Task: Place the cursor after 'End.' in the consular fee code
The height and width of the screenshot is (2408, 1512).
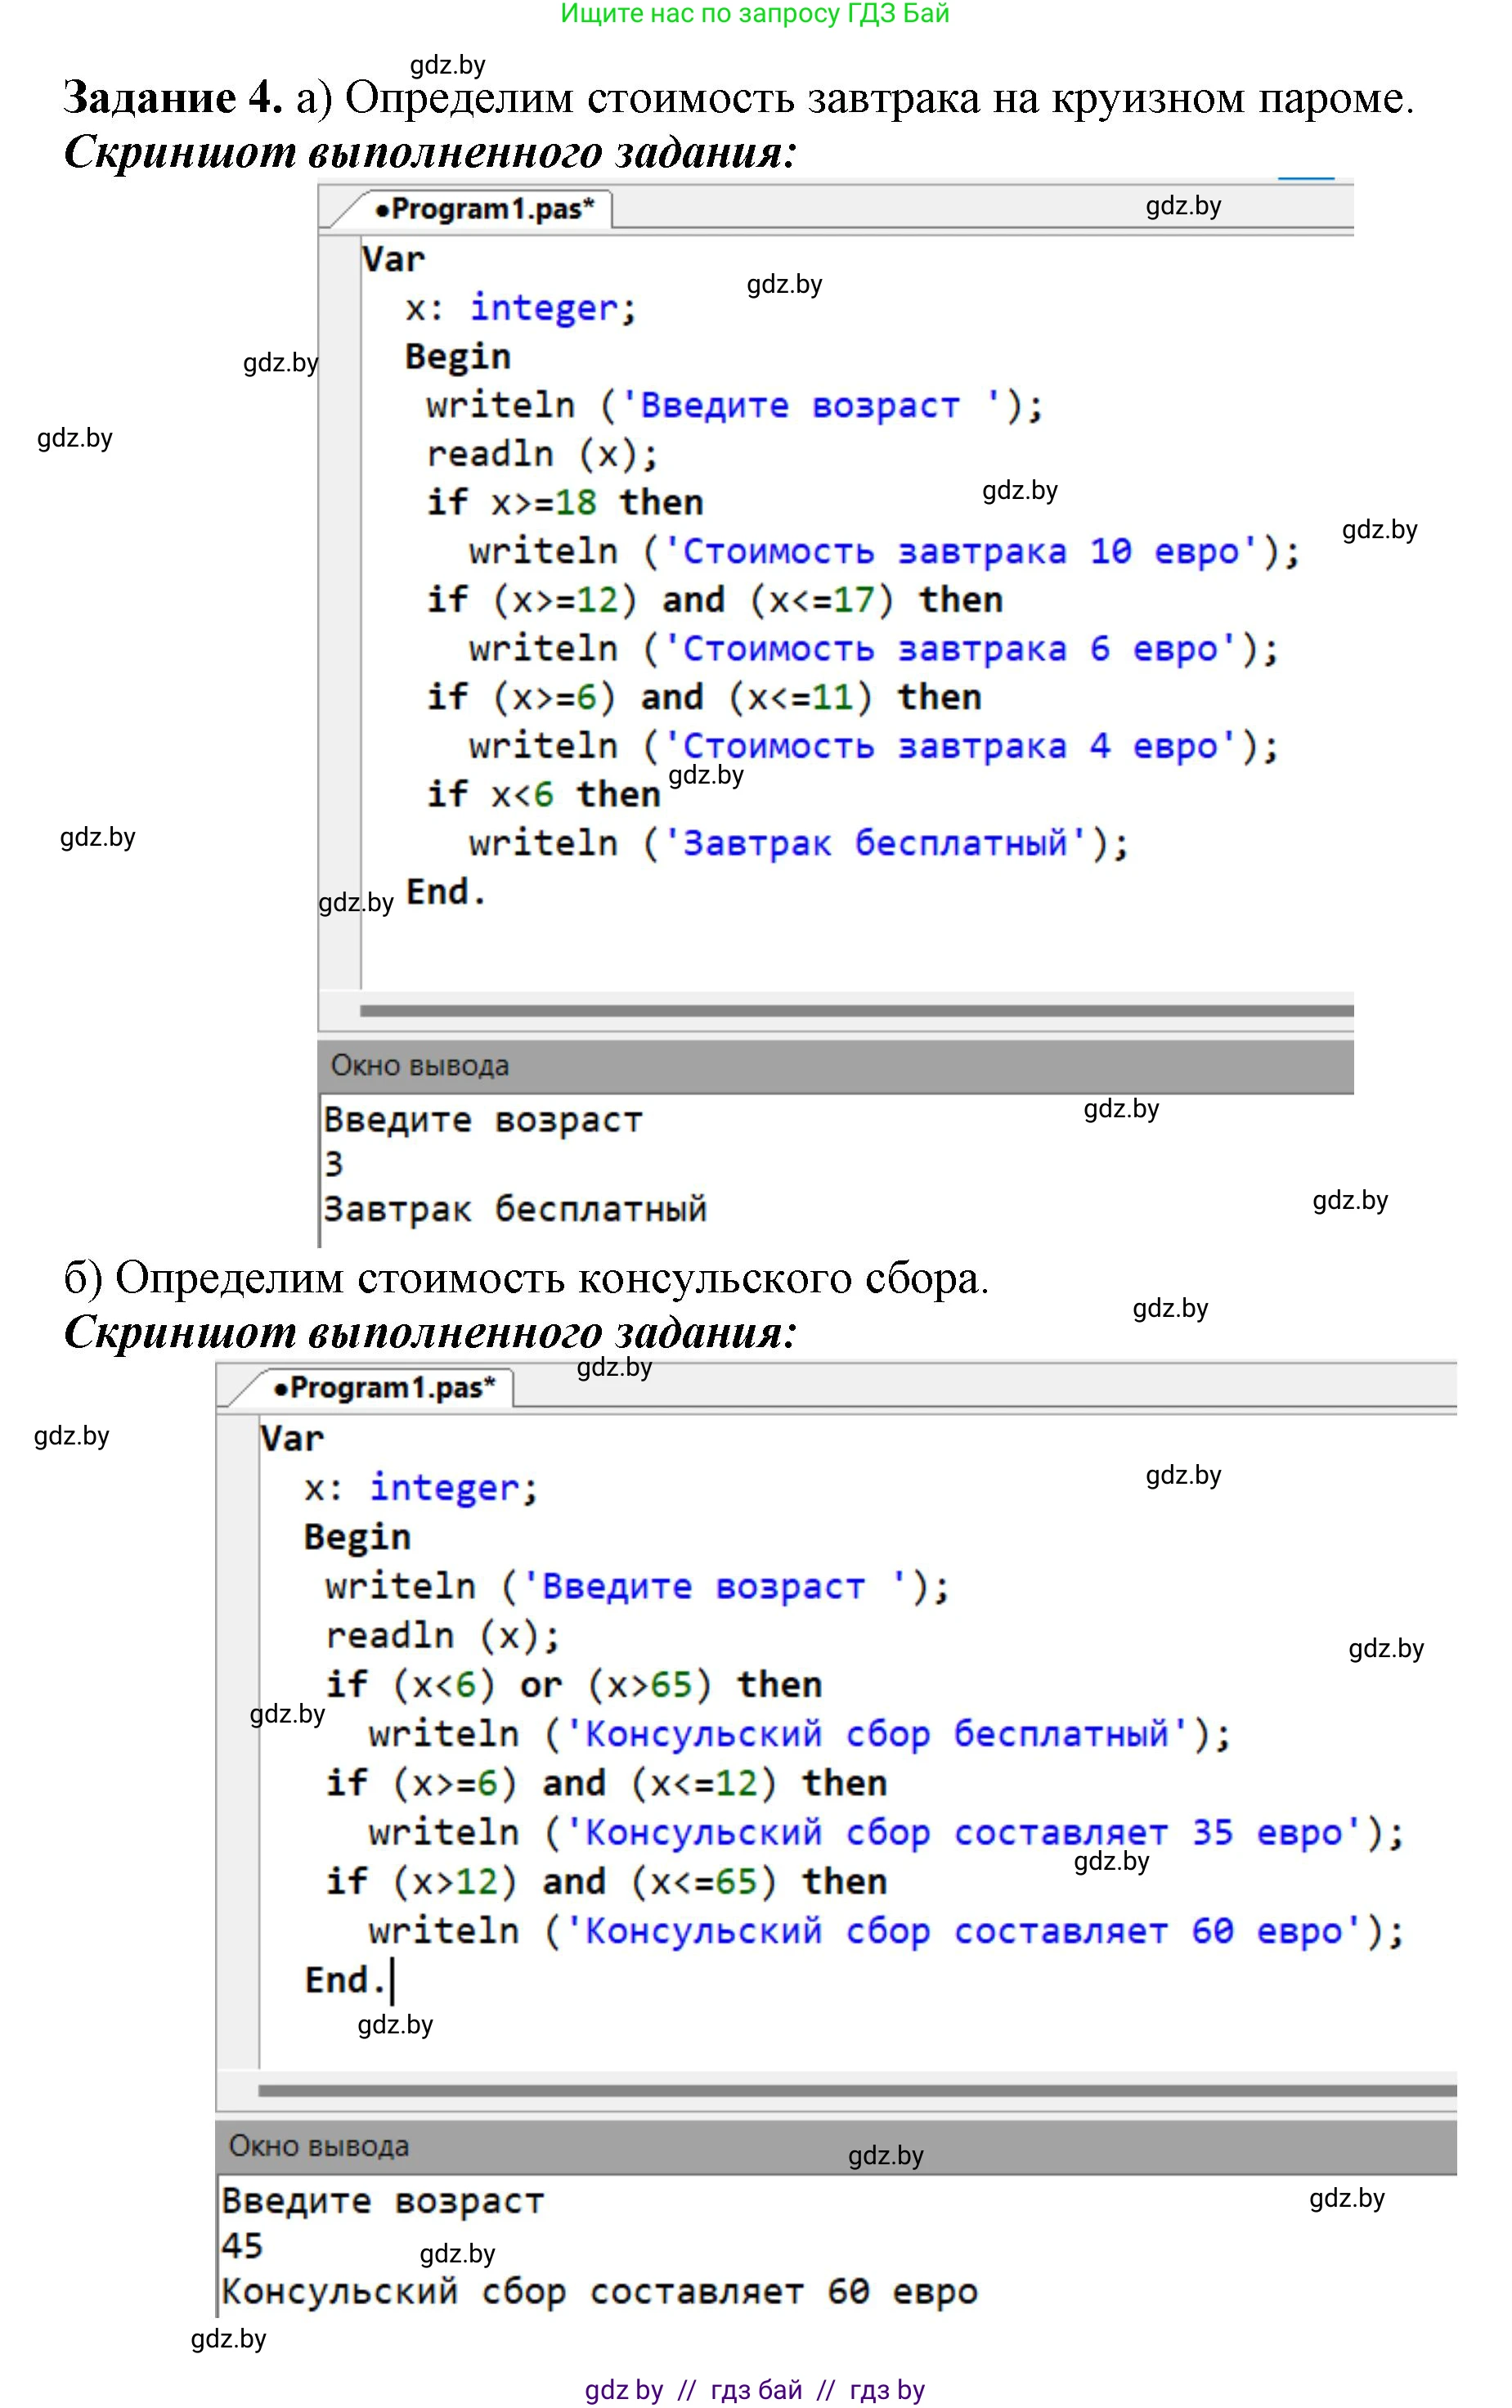Action: tap(389, 1980)
